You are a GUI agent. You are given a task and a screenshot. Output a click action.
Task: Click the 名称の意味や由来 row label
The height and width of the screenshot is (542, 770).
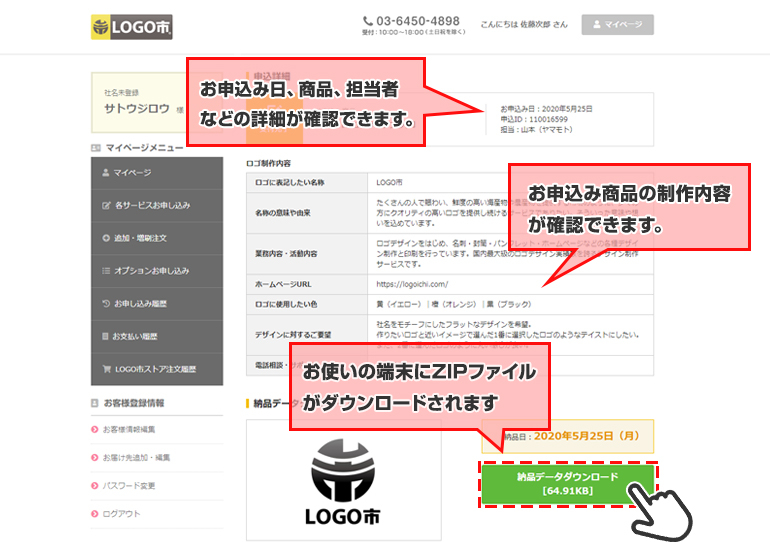282,213
